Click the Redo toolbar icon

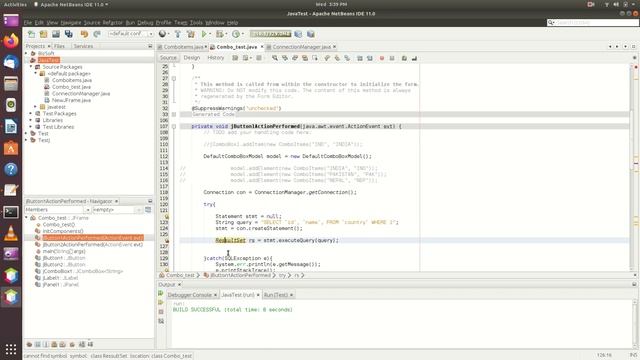click(x=97, y=34)
